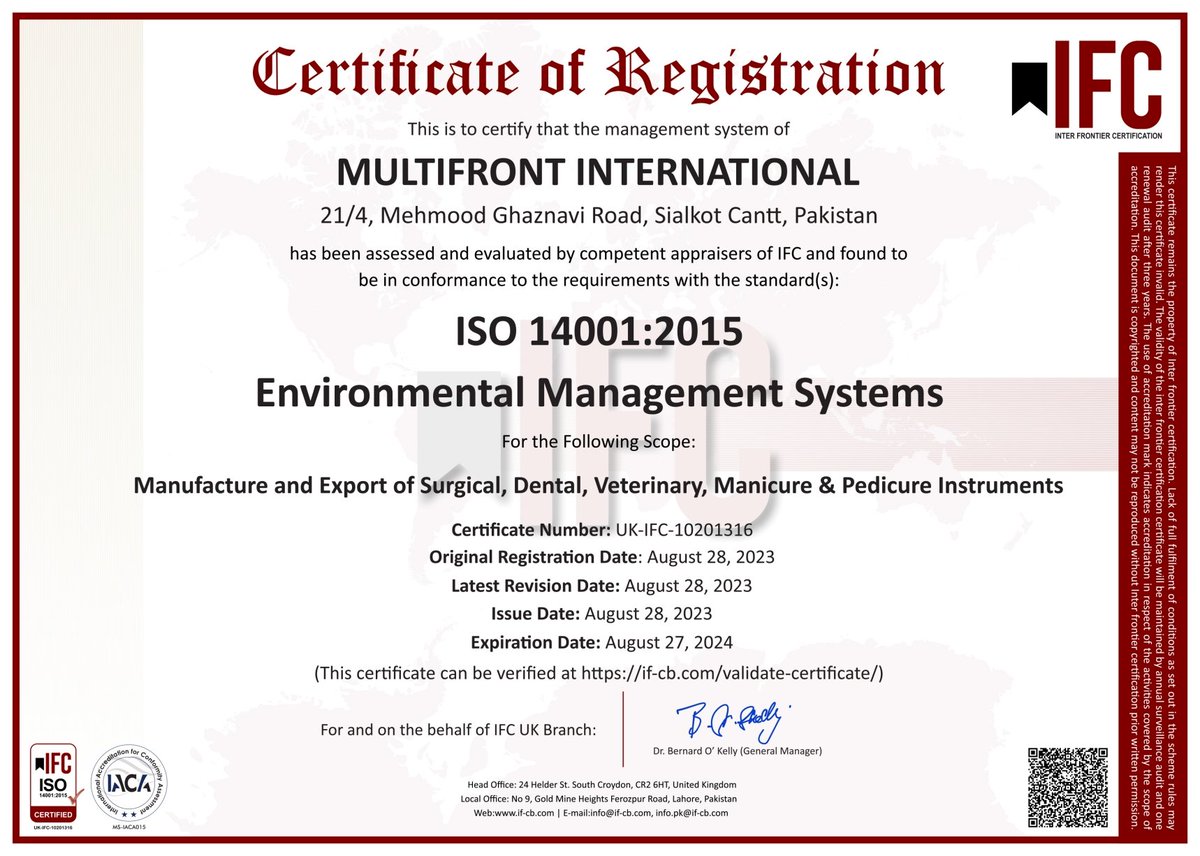Click the ISO 14001:2015 standard title
1200x856 pixels.
point(599,332)
